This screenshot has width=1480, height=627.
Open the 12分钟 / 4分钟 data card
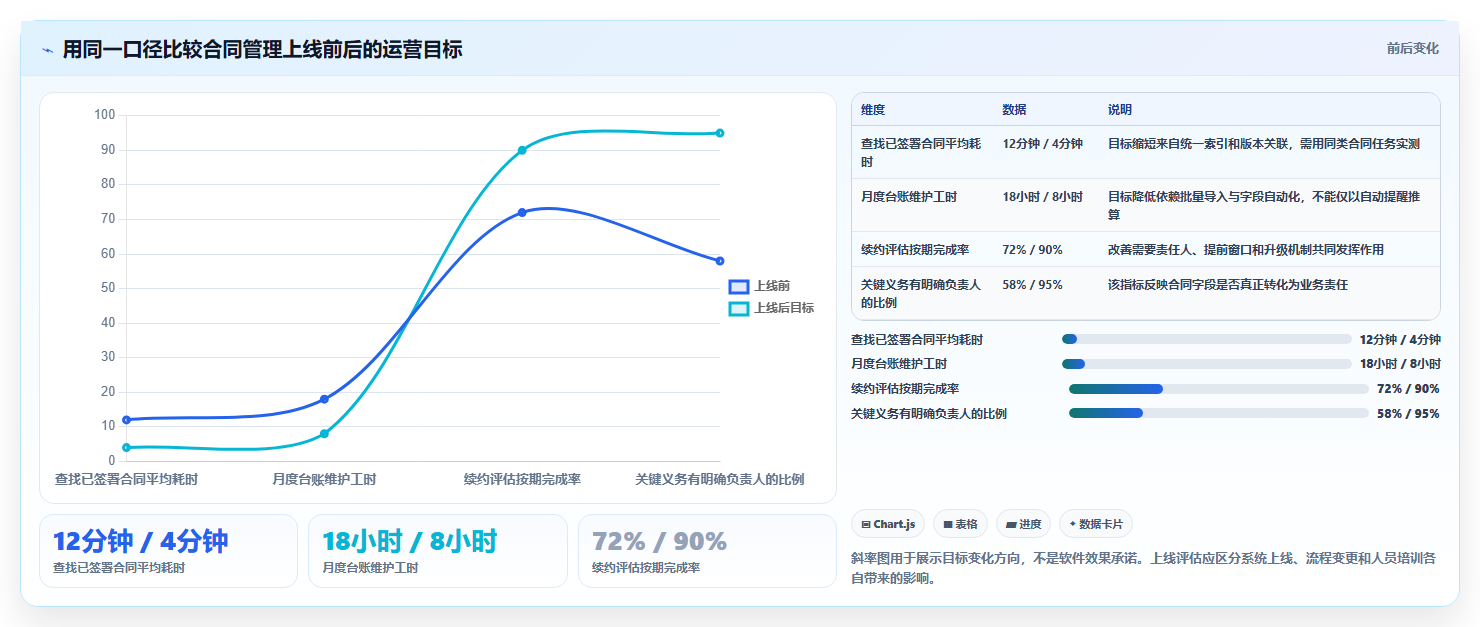pyautogui.click(x=168, y=551)
